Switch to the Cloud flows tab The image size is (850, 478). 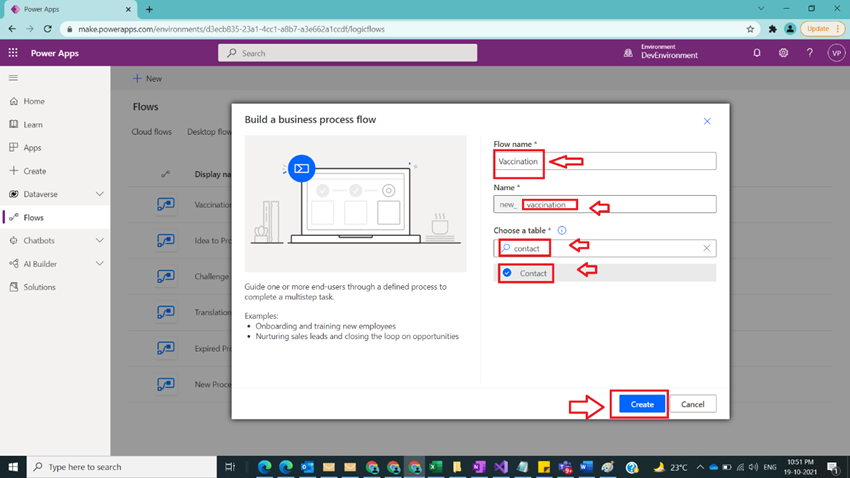coord(151,132)
